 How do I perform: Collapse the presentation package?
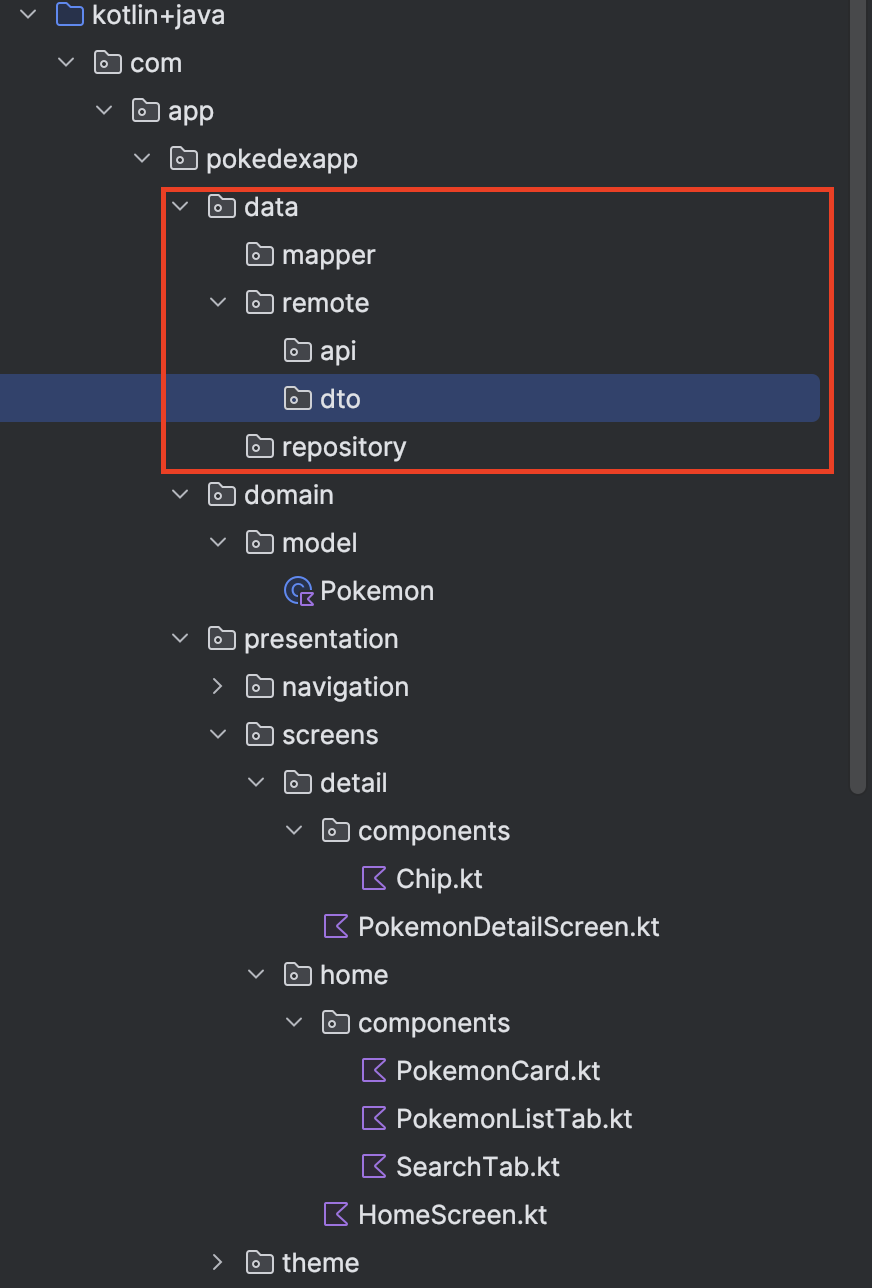point(181,639)
